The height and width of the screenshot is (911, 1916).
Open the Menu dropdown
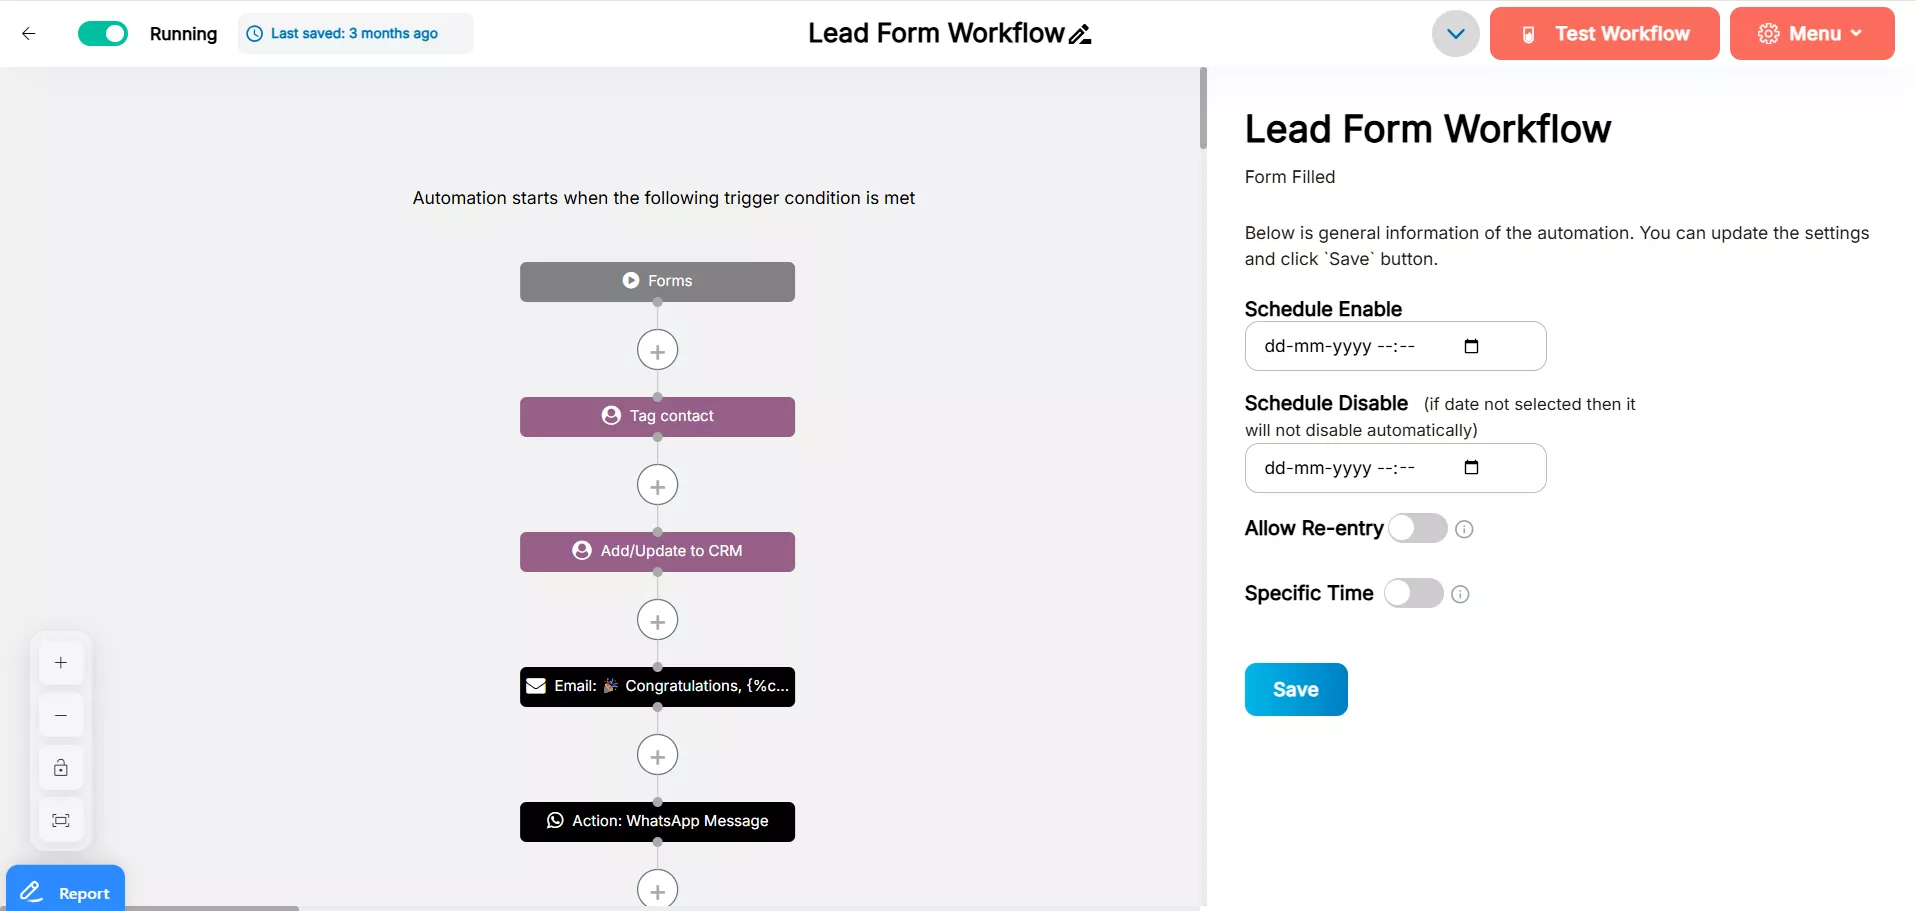[x=1811, y=34]
